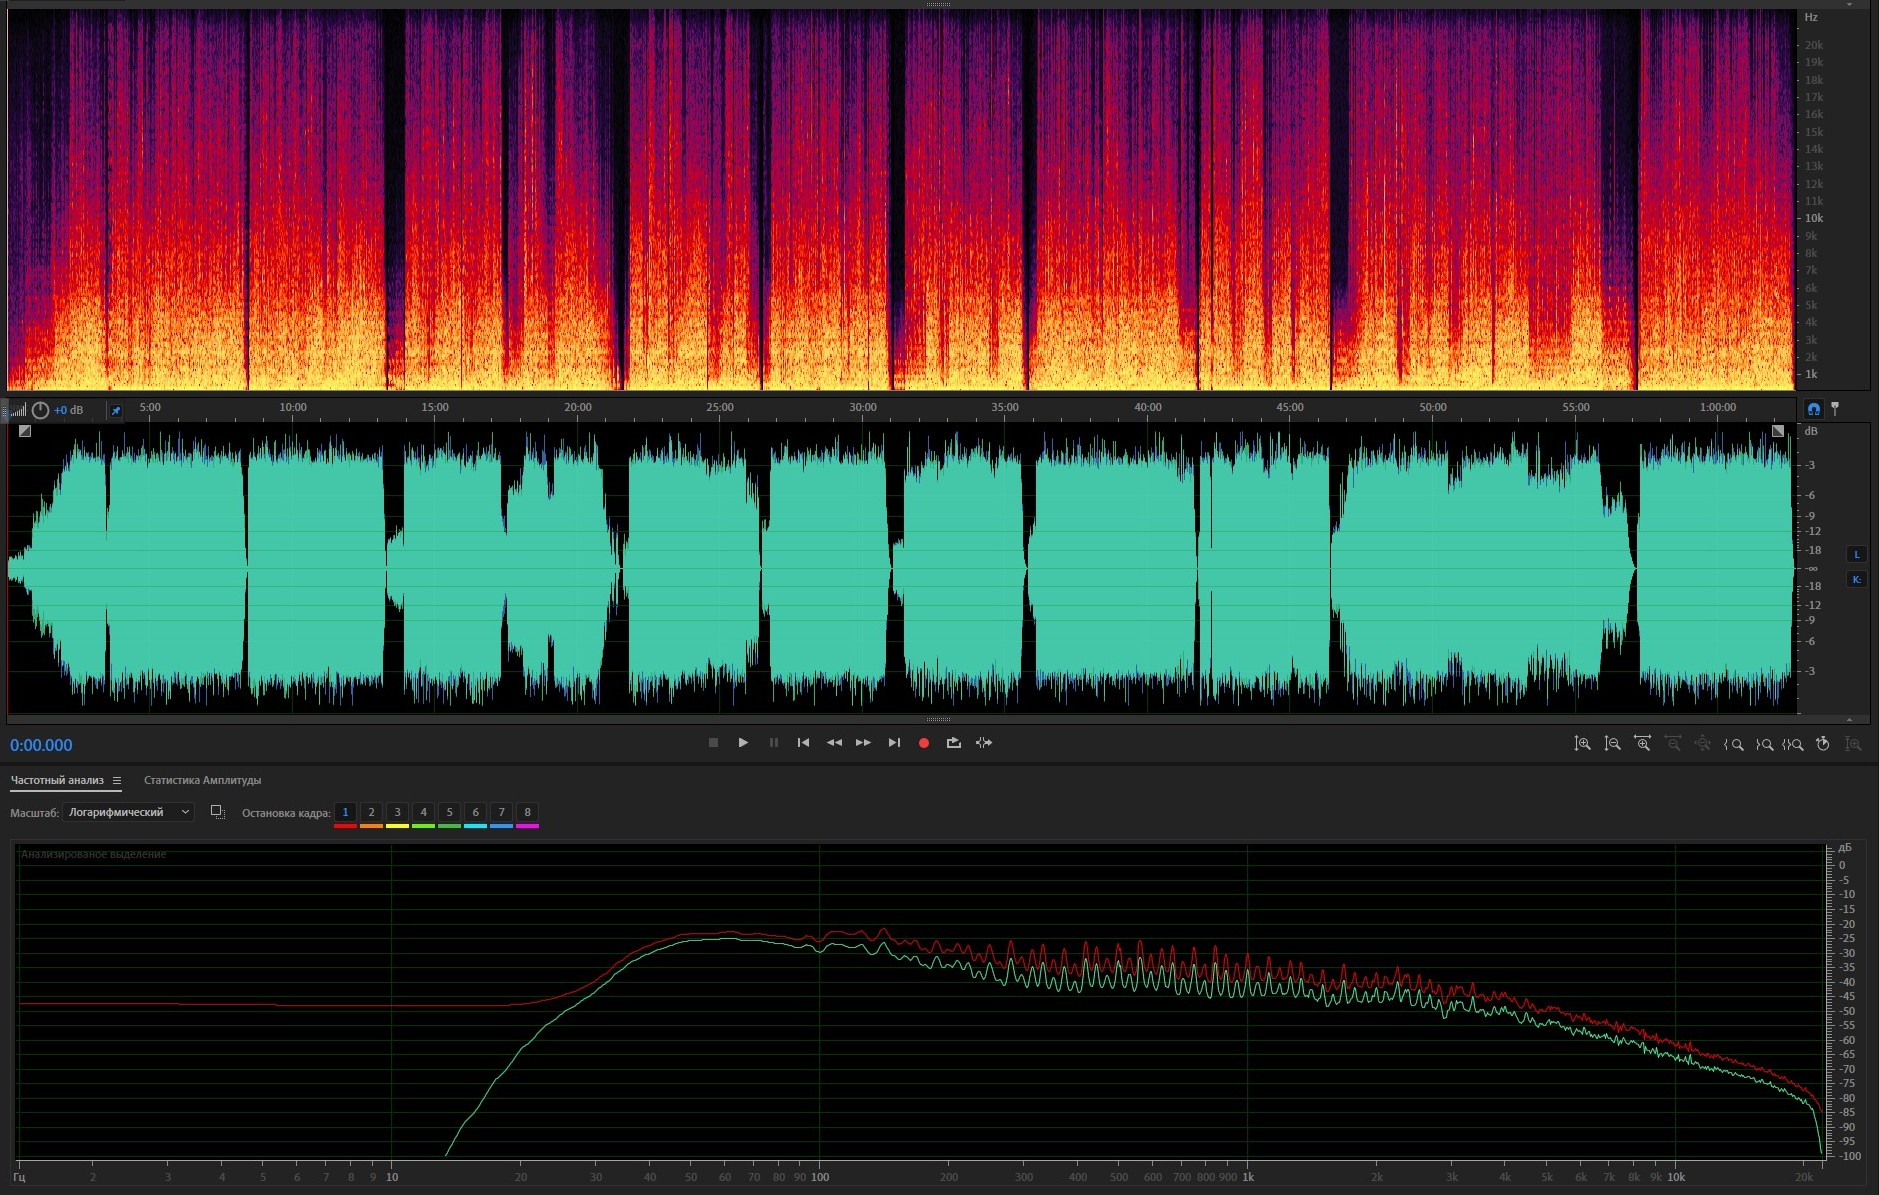
Task: Zoom in time horizontally
Action: click(x=1642, y=744)
